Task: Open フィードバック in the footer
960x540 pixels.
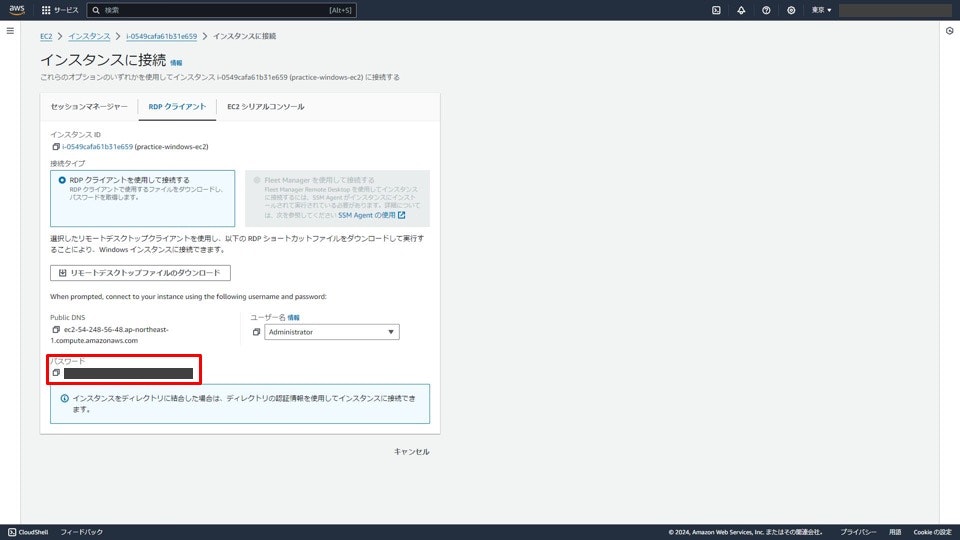Action: click(x=81, y=532)
